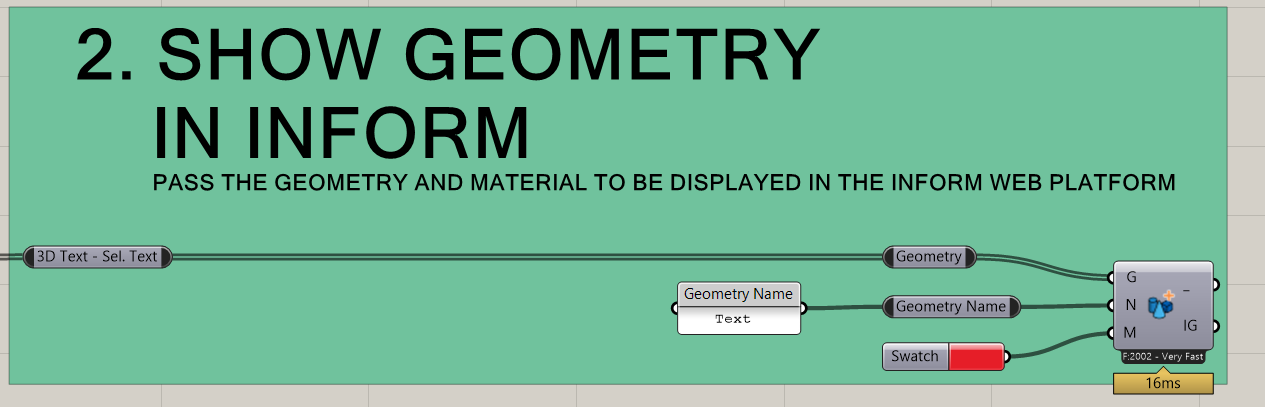The height and width of the screenshot is (407, 1265).
Task: Click the subtitle text starting PASS THE GEOMETRY
Action: tap(663, 185)
